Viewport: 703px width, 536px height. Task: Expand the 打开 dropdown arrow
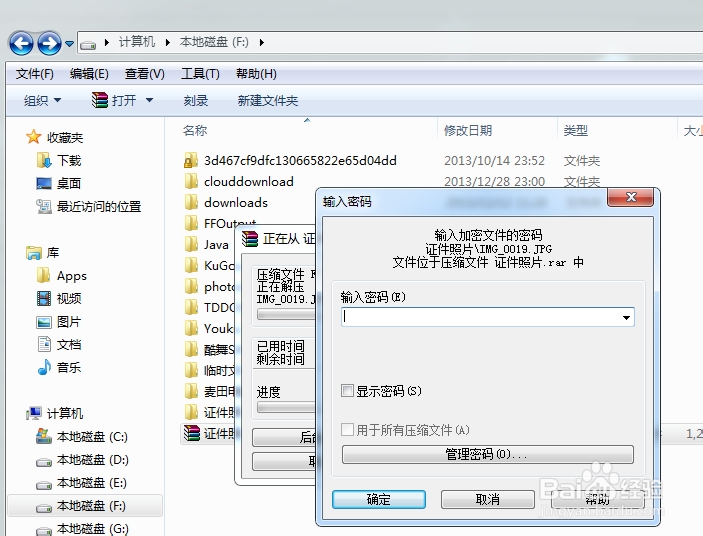tap(149, 100)
